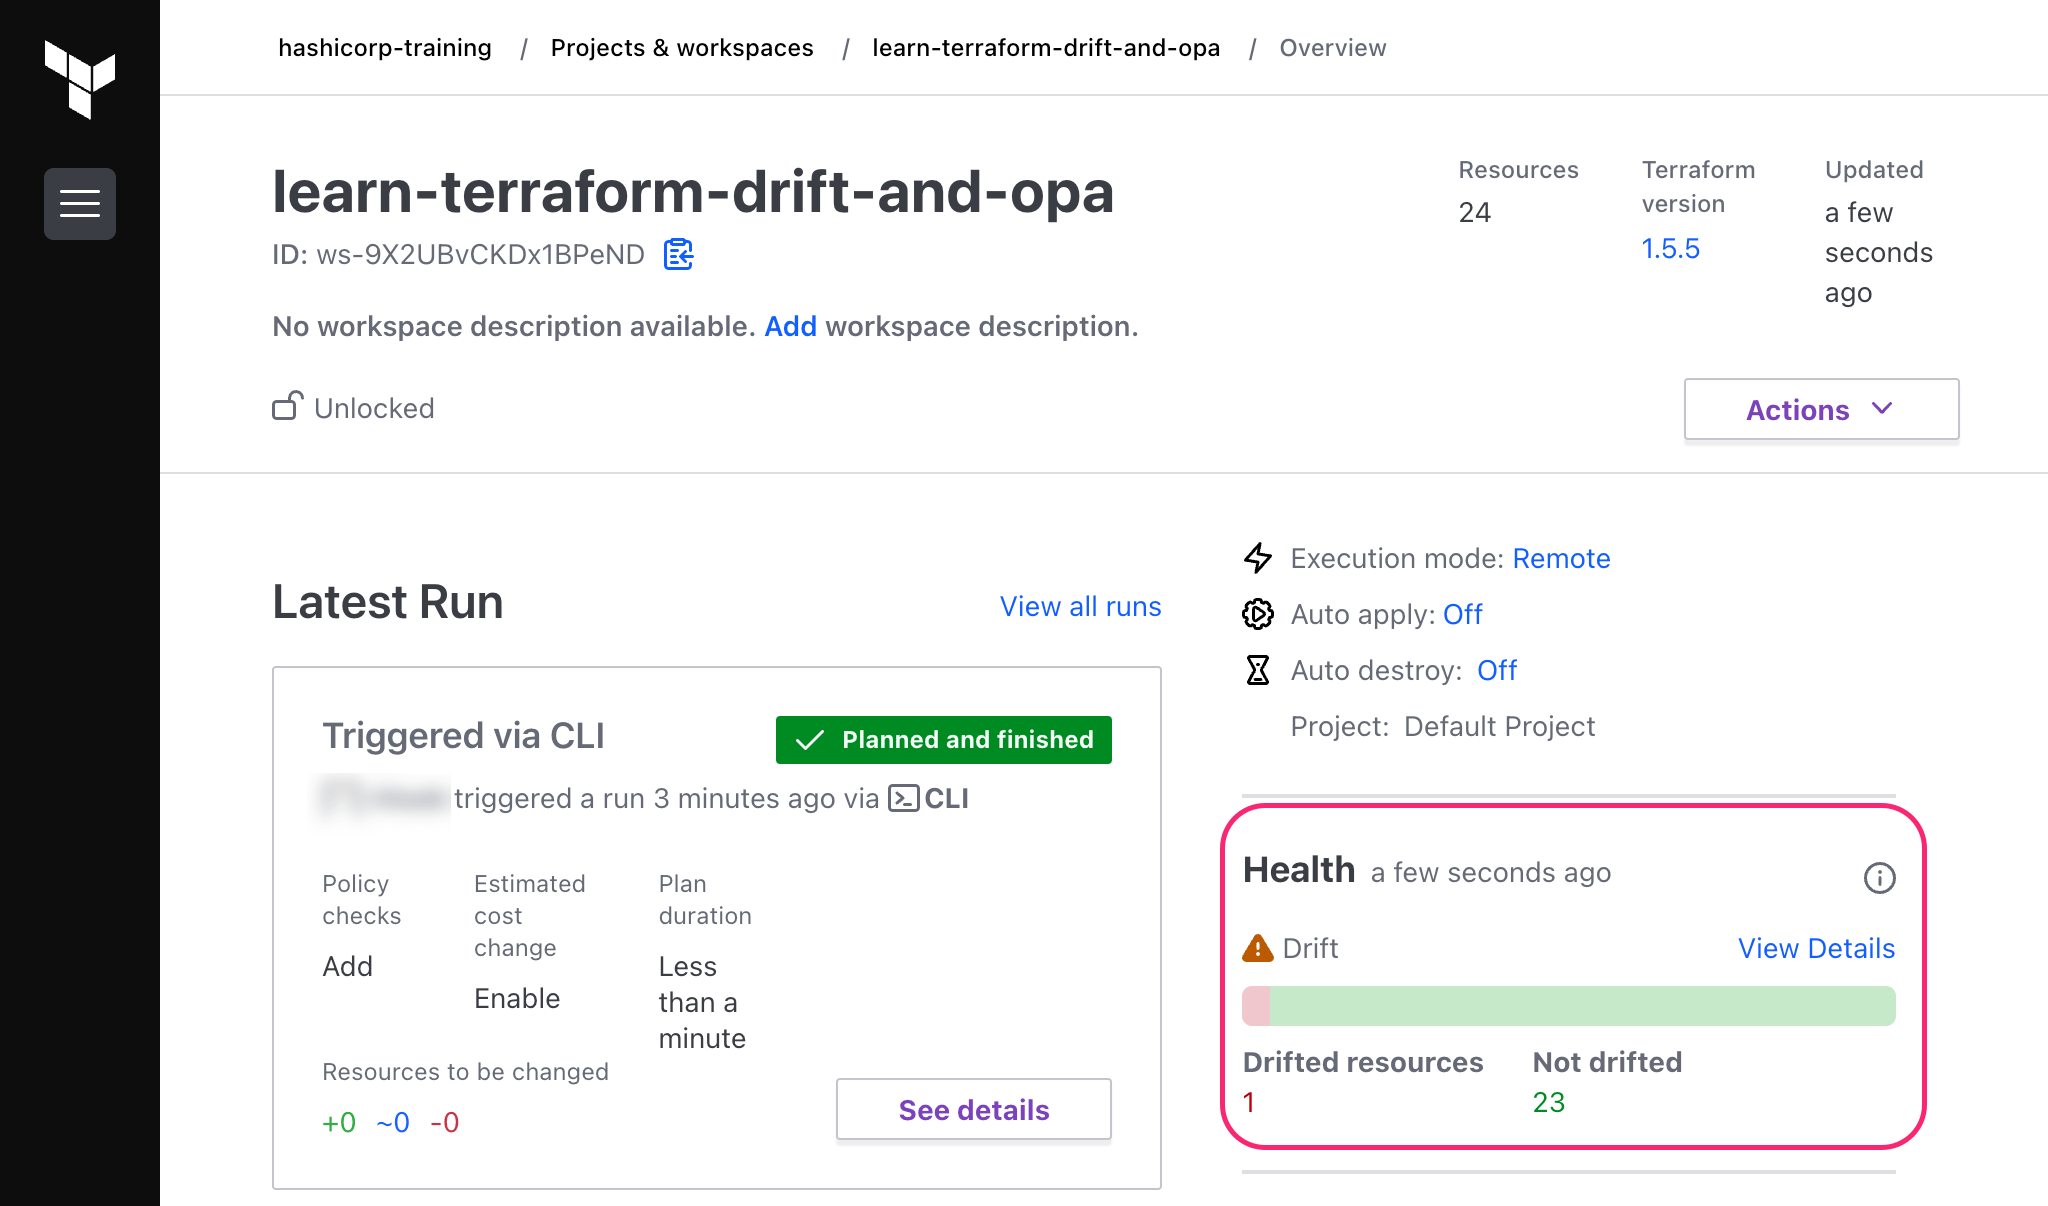Image resolution: width=2048 pixels, height=1206 pixels.
Task: Click the Remote execution mode link
Action: (x=1561, y=558)
